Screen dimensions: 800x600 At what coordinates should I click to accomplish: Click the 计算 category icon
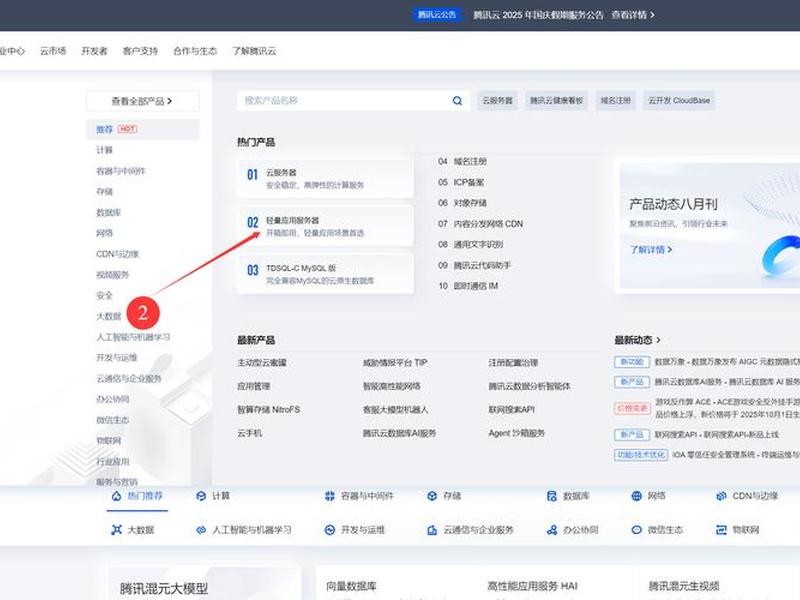point(201,496)
